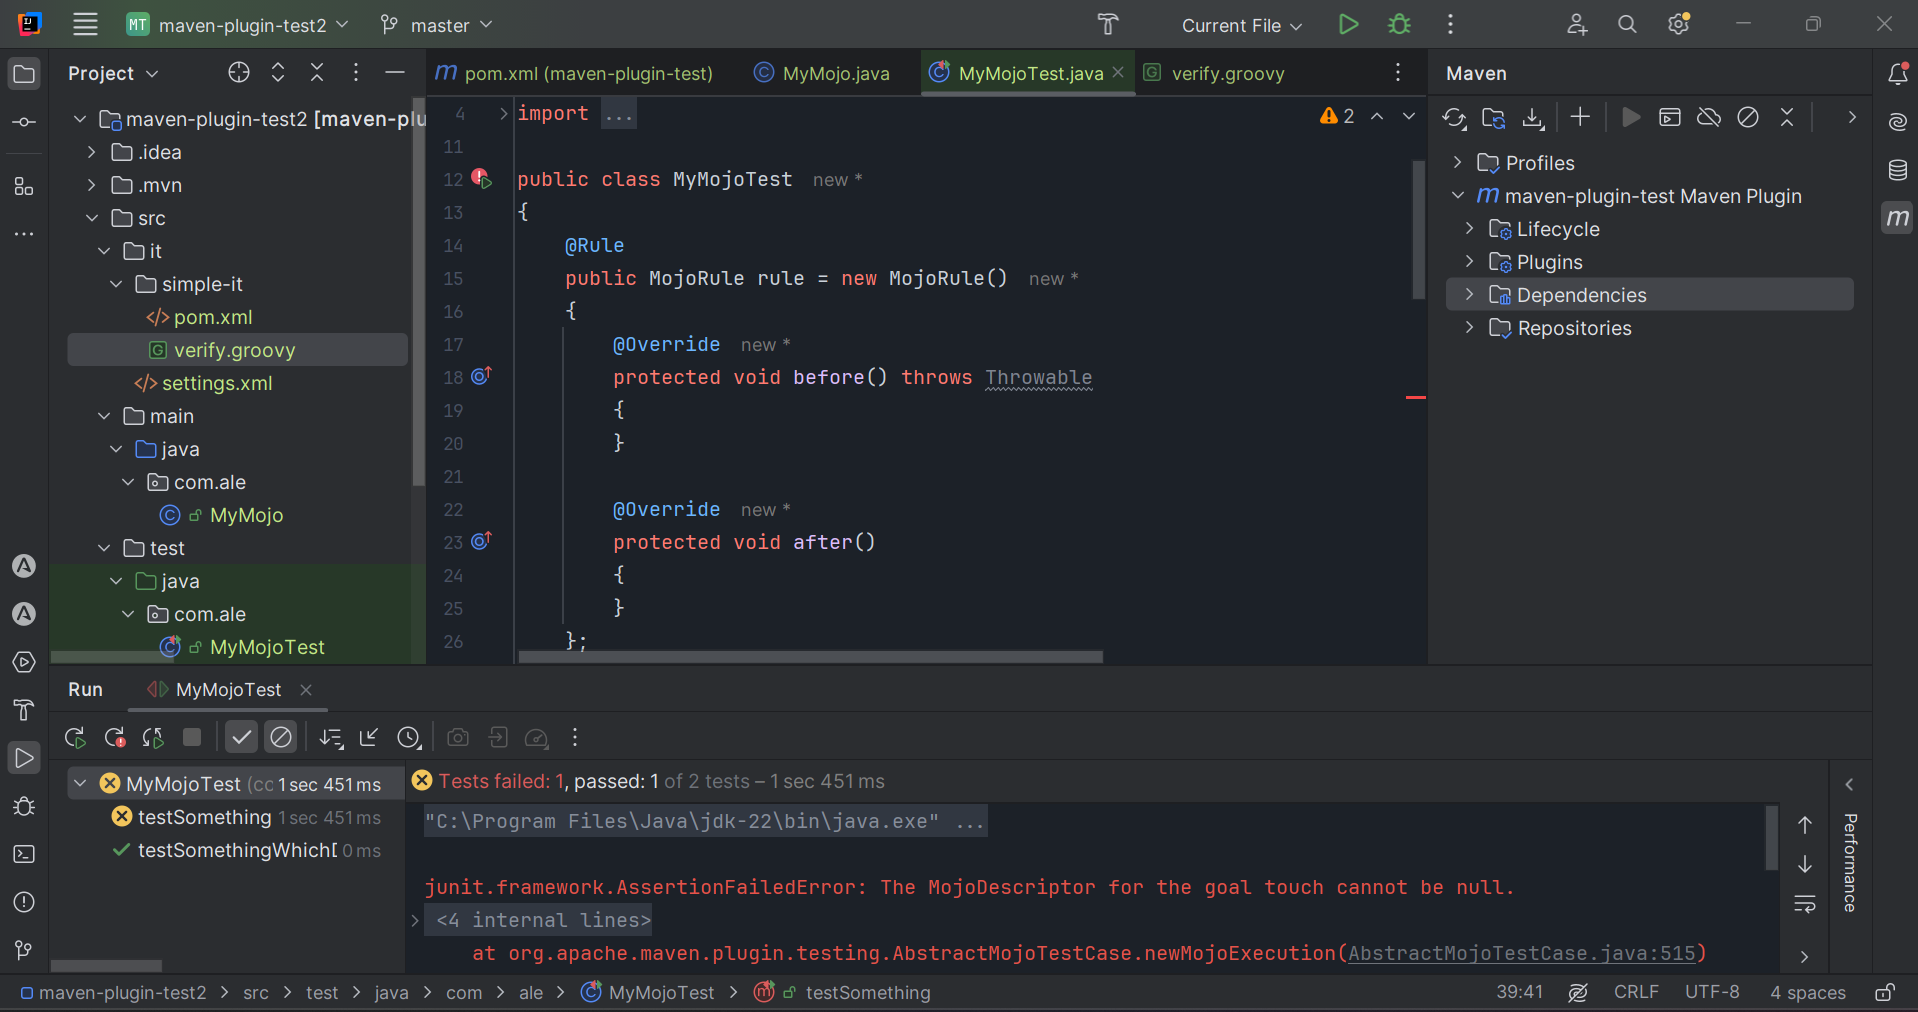
Task: Click UTF-8 encoding in status bar
Action: pyautogui.click(x=1712, y=992)
